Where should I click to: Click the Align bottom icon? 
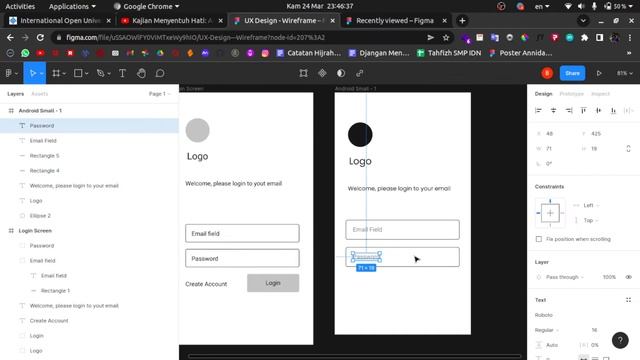tap(613, 111)
